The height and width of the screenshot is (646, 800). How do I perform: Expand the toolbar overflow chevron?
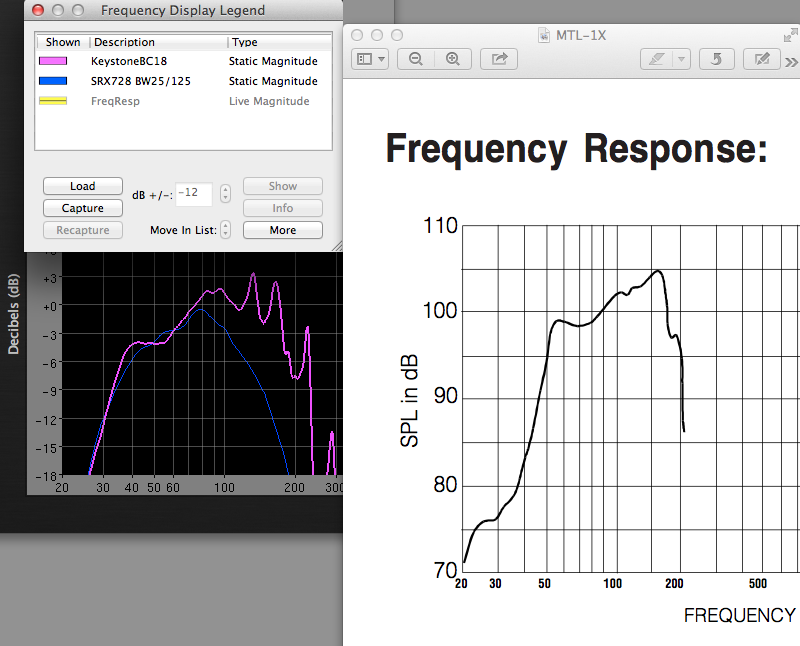(x=791, y=62)
